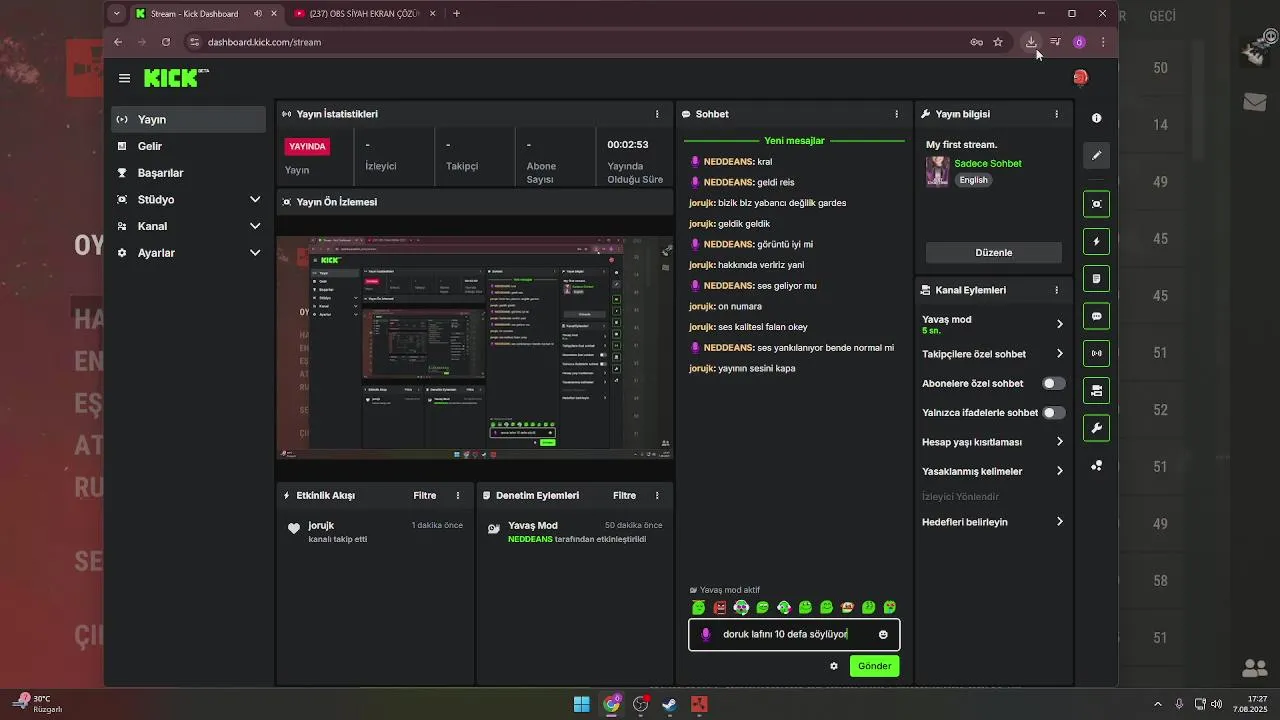Open chat settings gear next to Gönder
Image resolution: width=1280 pixels, height=720 pixels.
pos(834,666)
